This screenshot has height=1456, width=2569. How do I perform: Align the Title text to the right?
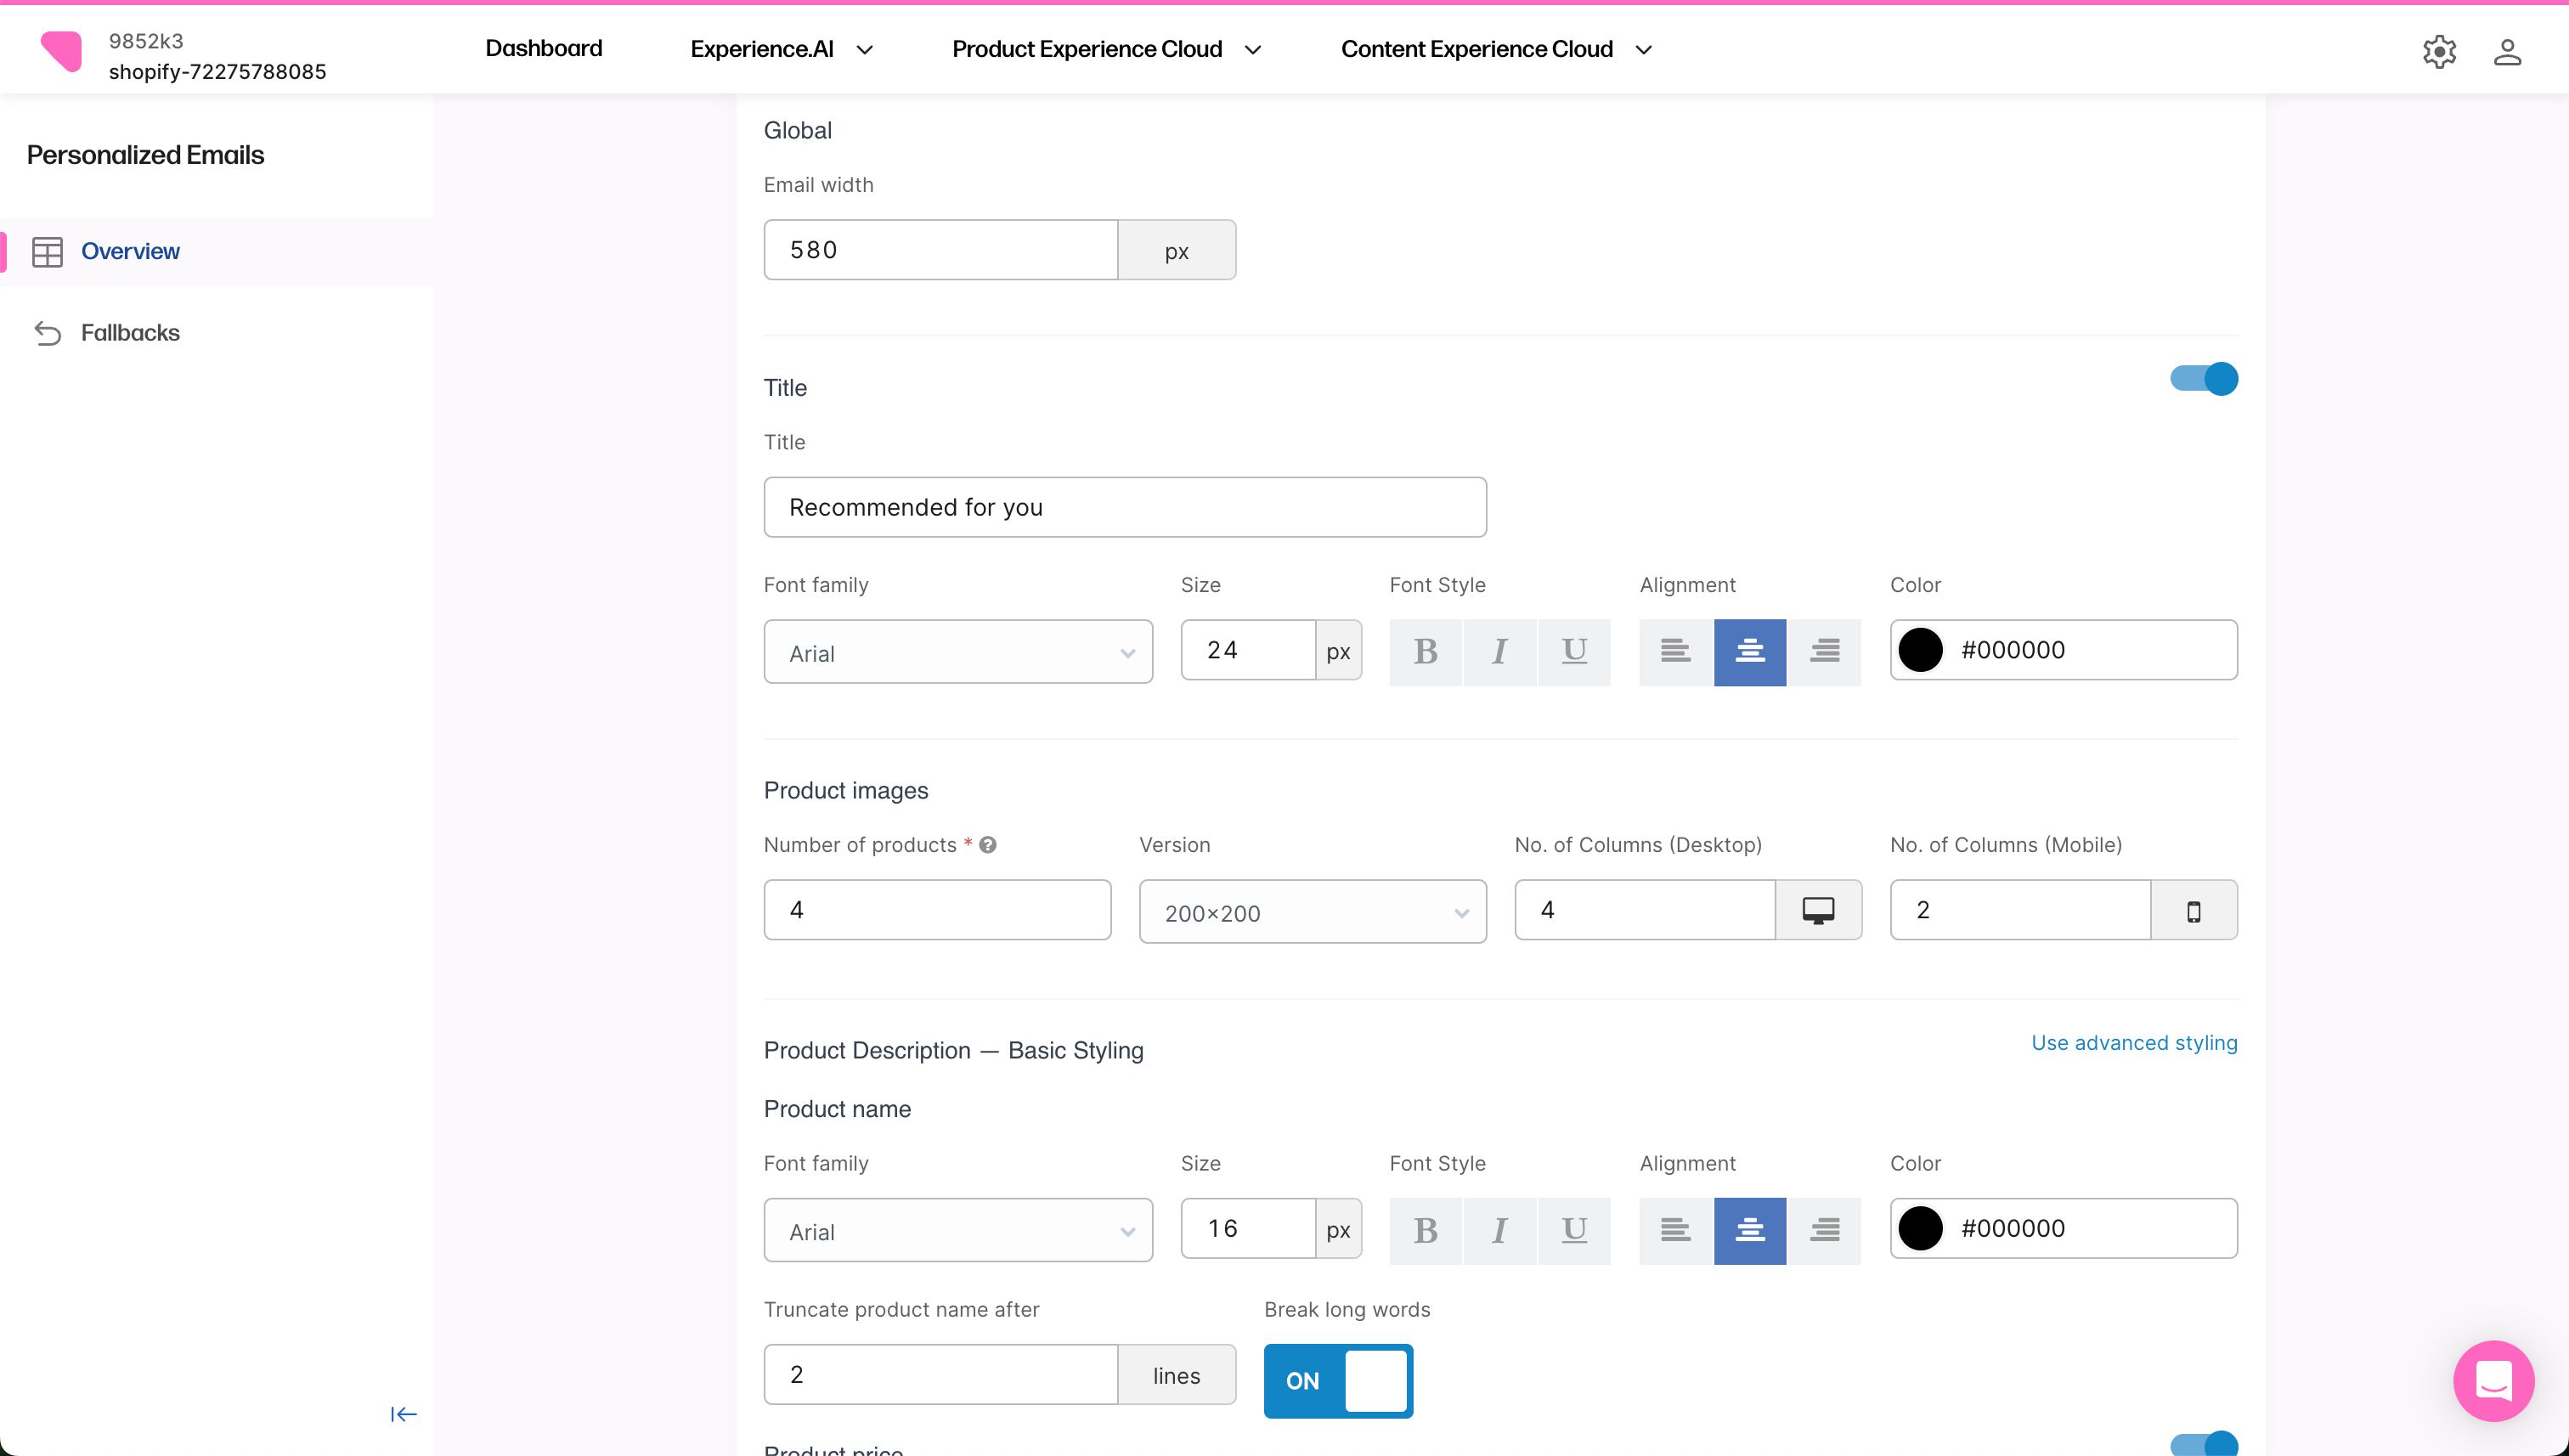1824,652
